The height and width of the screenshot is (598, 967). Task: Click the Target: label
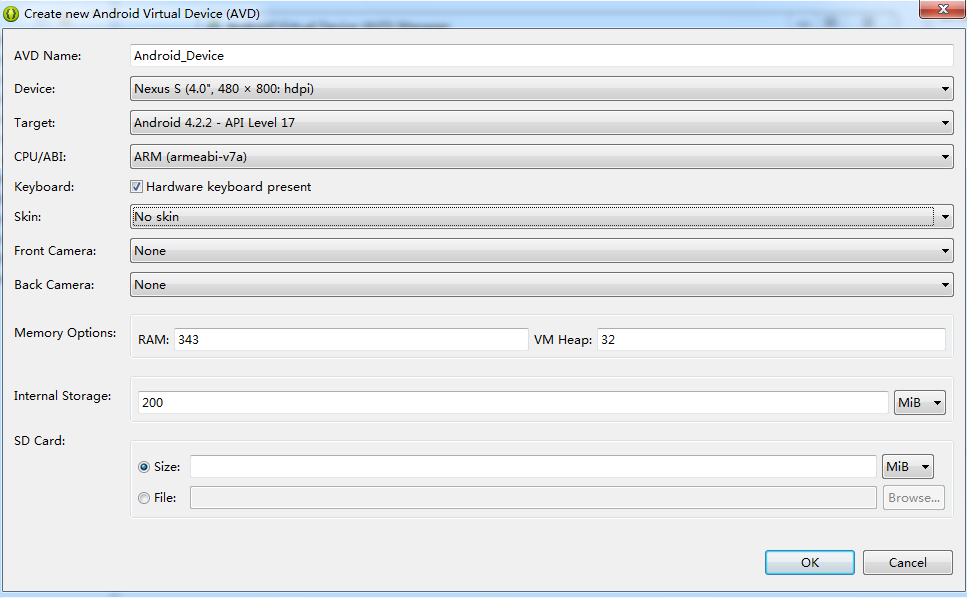click(35, 123)
